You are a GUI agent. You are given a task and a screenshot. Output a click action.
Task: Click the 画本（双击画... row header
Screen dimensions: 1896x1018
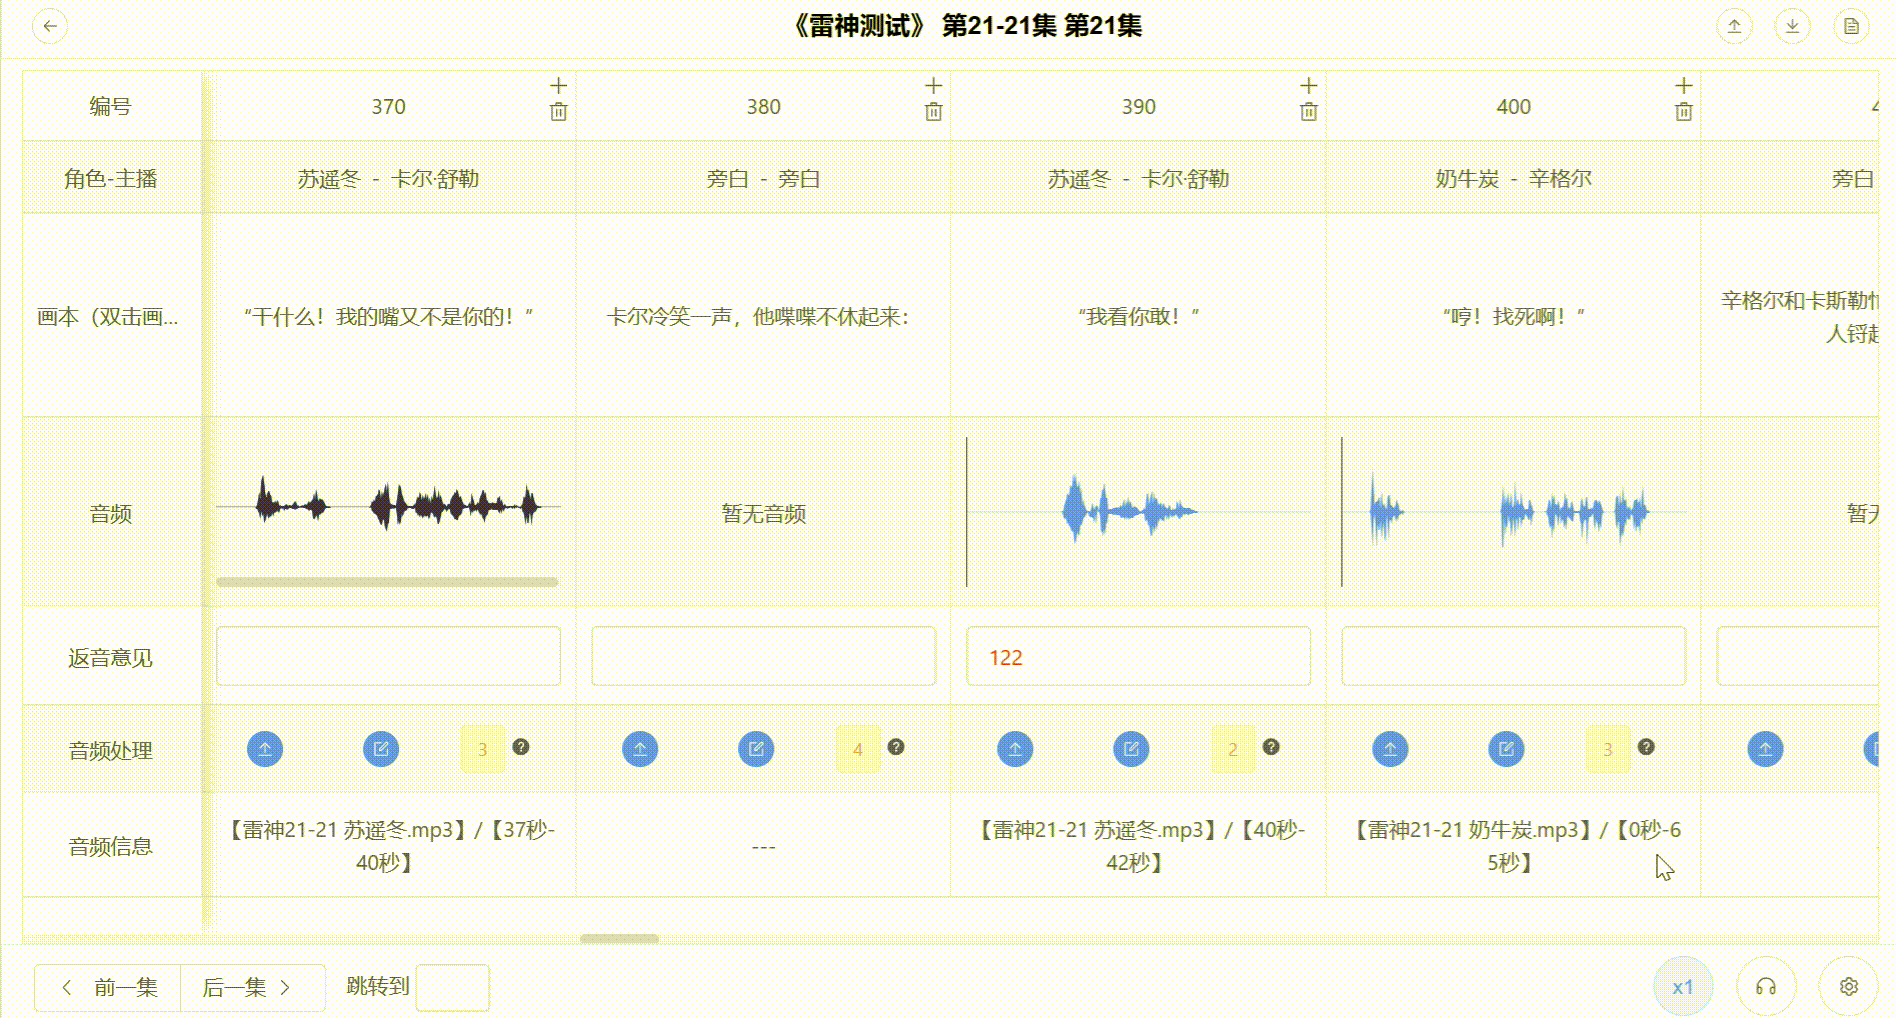coord(108,317)
